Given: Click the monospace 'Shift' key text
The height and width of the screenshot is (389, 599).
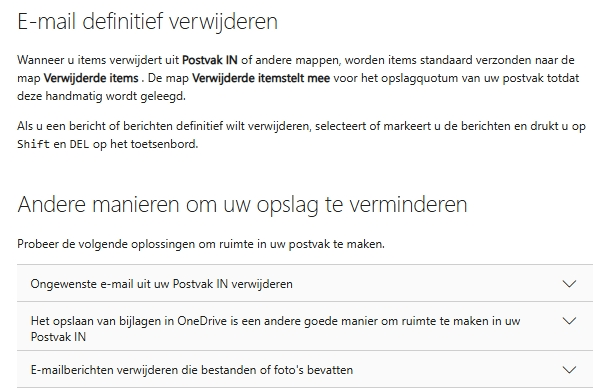Looking at the screenshot, I should point(33,144).
